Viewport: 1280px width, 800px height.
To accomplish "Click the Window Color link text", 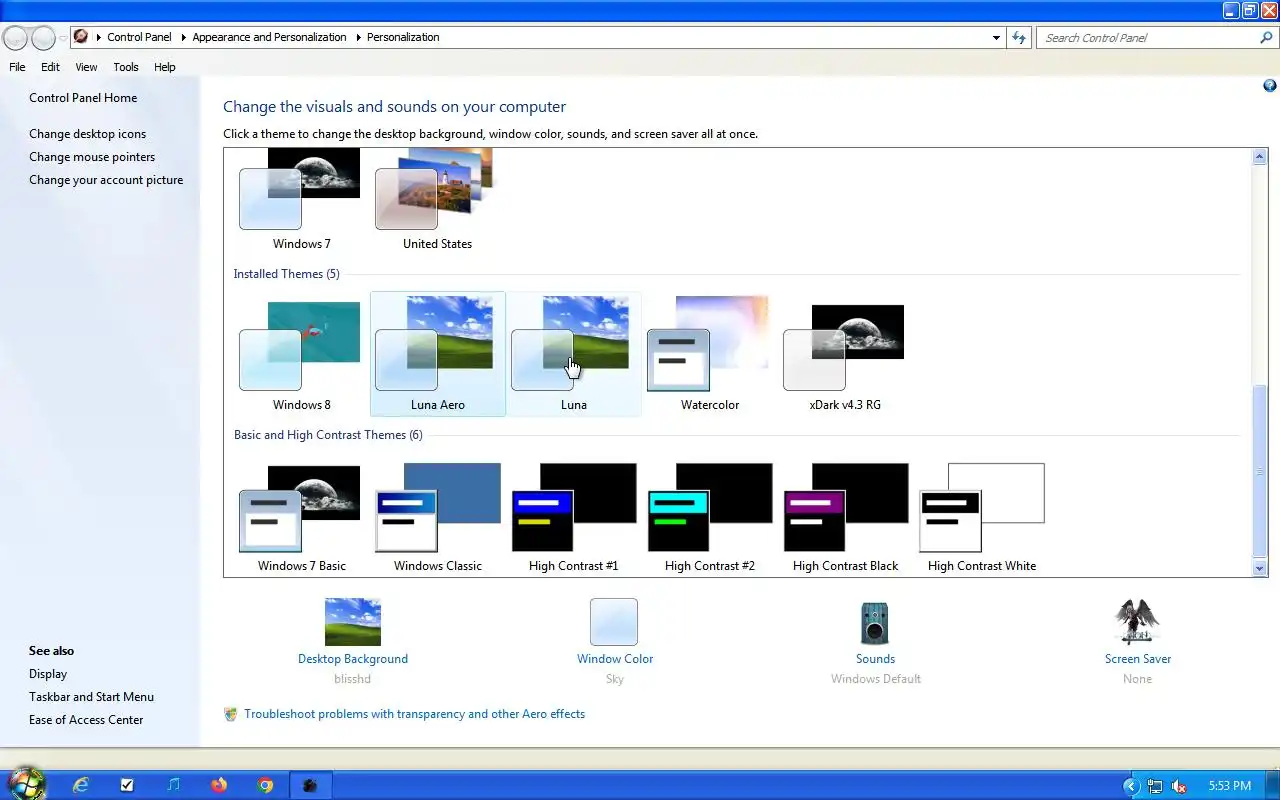I will click(615, 659).
